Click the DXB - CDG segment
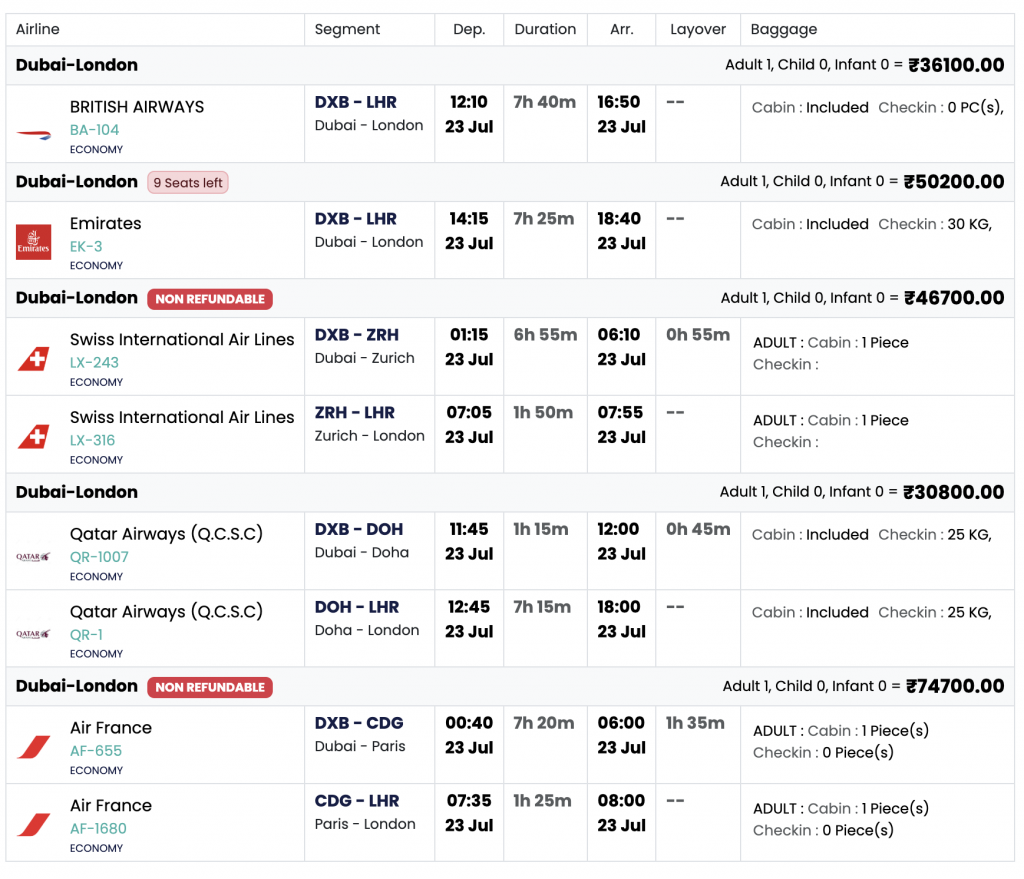 click(359, 724)
